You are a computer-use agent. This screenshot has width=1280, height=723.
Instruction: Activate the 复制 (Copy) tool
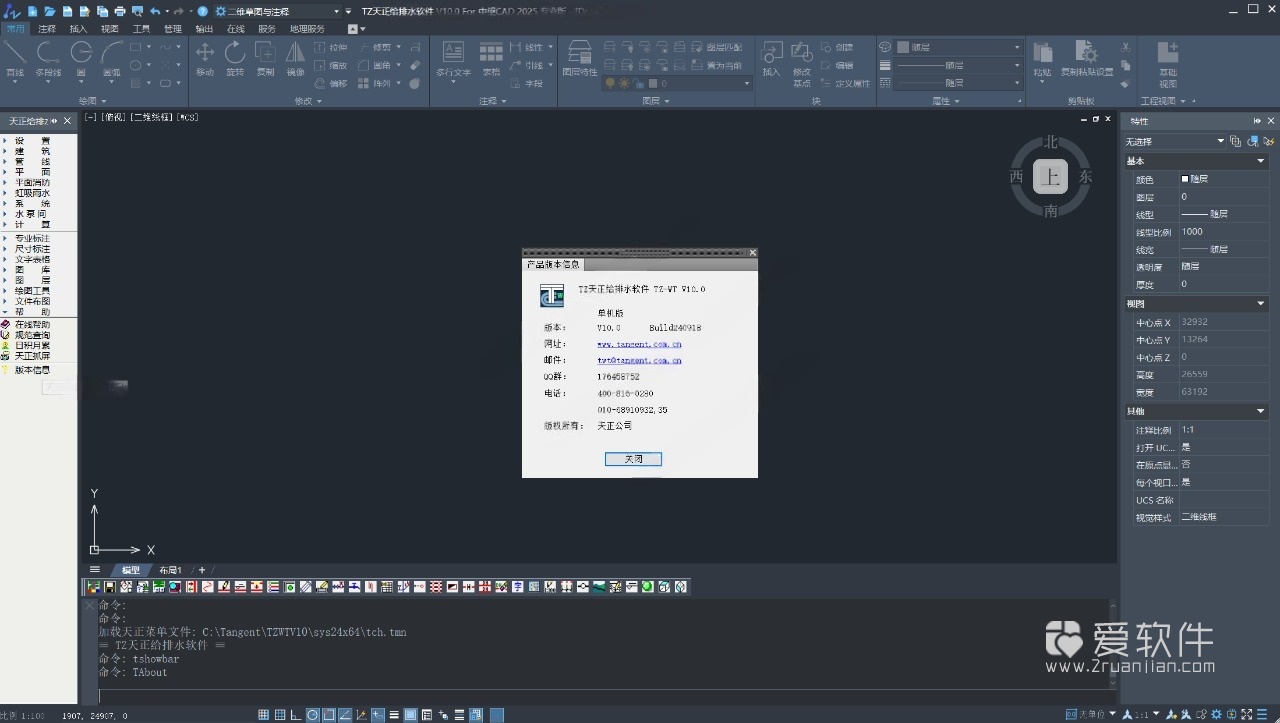[x=265, y=59]
